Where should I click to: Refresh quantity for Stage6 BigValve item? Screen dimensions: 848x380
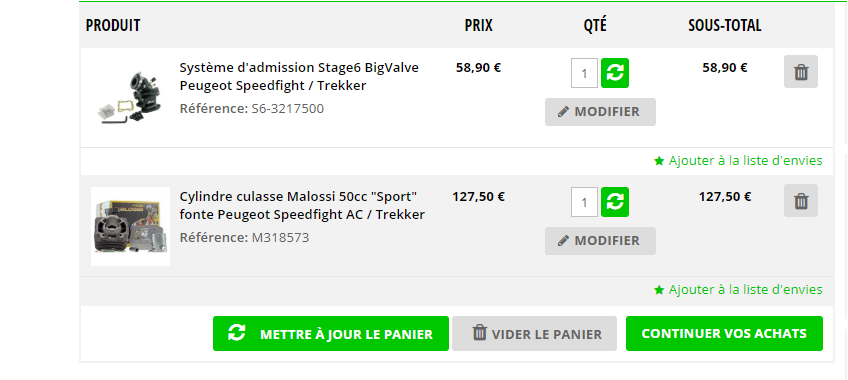[615, 73]
